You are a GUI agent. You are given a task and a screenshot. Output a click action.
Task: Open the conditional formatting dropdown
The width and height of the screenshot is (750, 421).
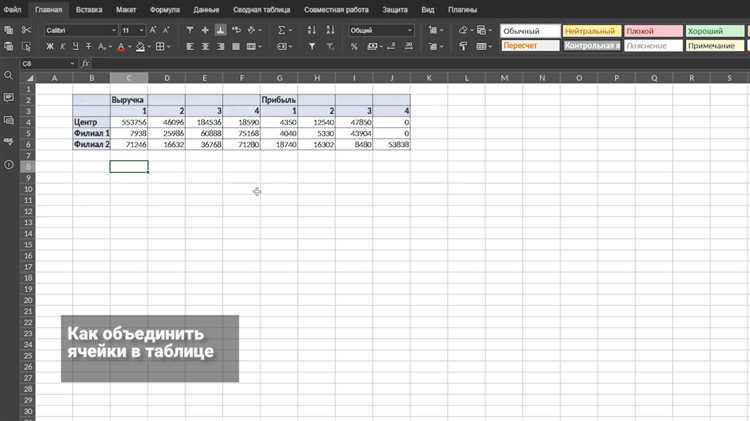pyautogui.click(x=484, y=30)
